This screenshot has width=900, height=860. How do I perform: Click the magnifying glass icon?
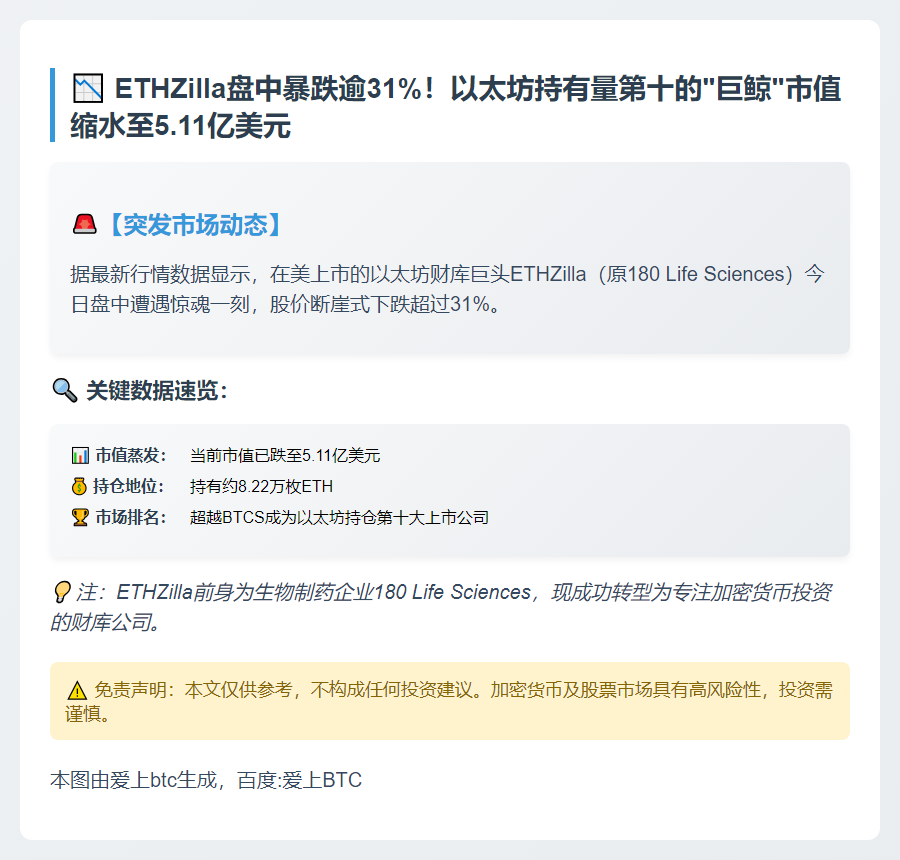click(x=64, y=390)
